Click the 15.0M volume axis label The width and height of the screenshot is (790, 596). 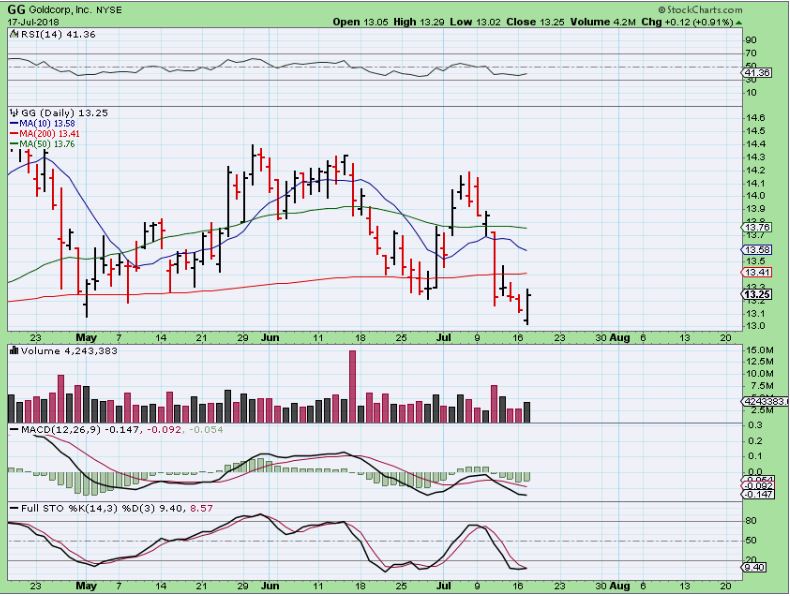[x=760, y=350]
